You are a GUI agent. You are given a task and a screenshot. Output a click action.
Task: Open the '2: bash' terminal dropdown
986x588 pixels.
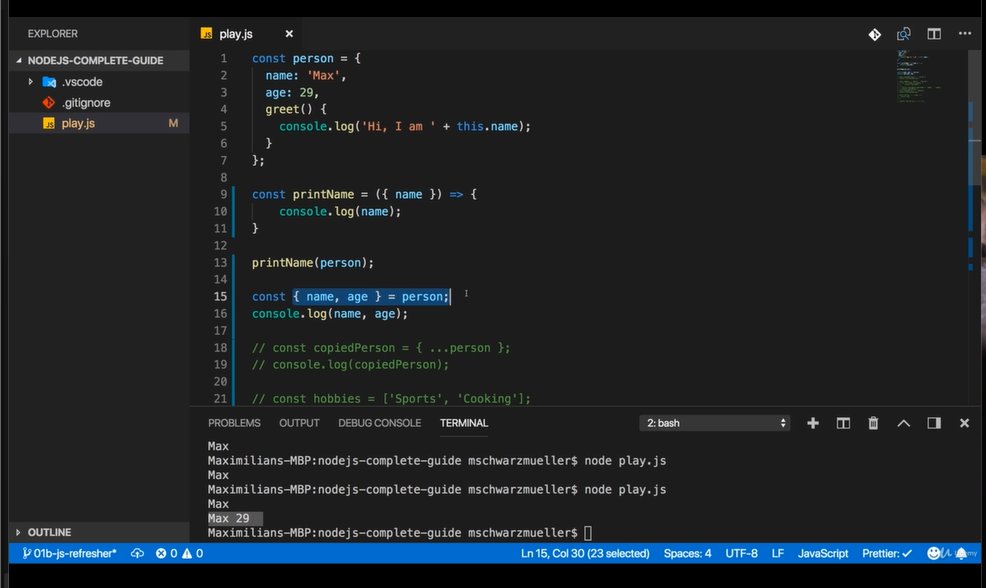[715, 423]
